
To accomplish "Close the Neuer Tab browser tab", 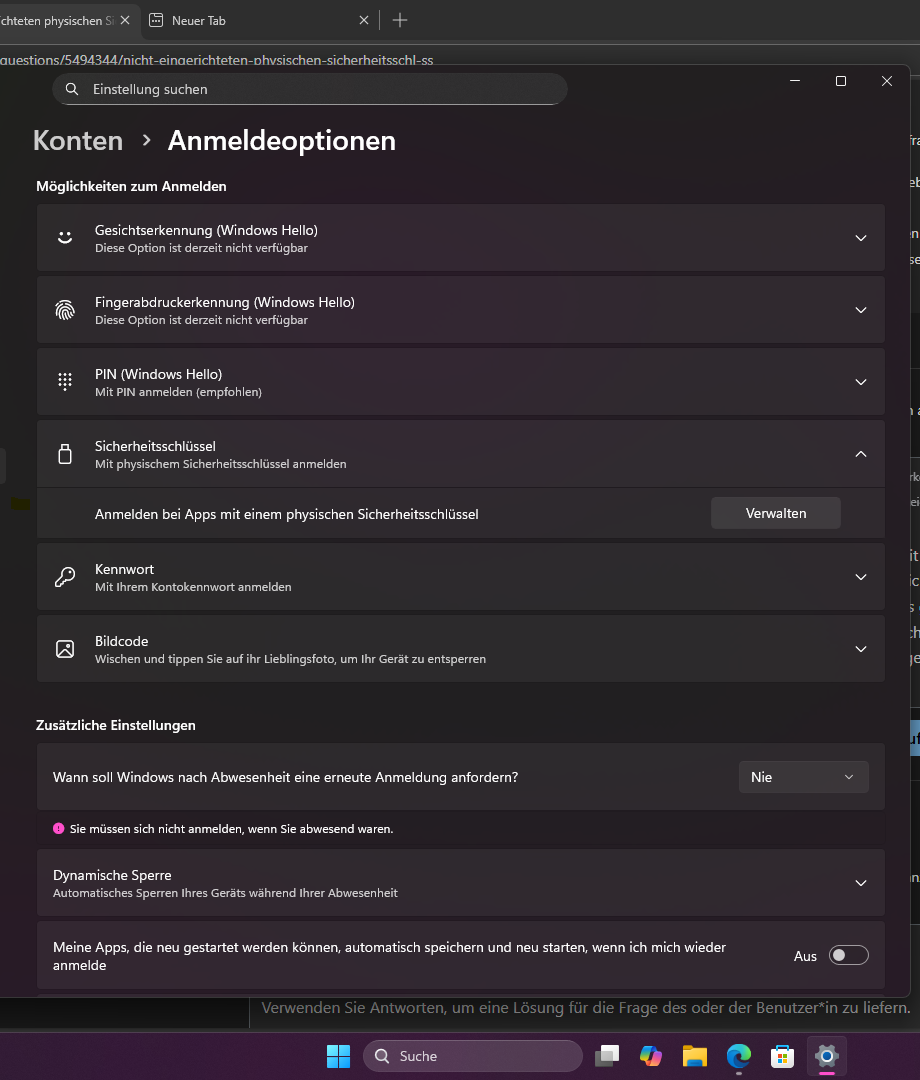I will point(364,21).
